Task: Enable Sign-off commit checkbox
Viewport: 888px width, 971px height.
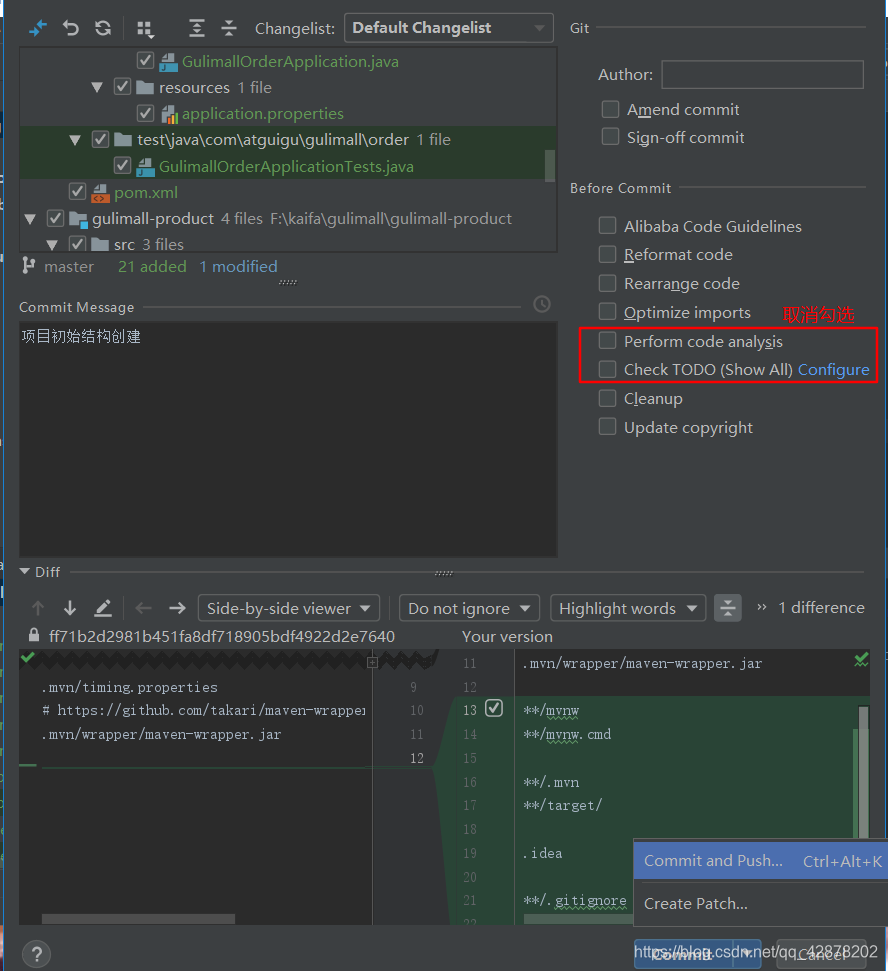Action: point(610,136)
